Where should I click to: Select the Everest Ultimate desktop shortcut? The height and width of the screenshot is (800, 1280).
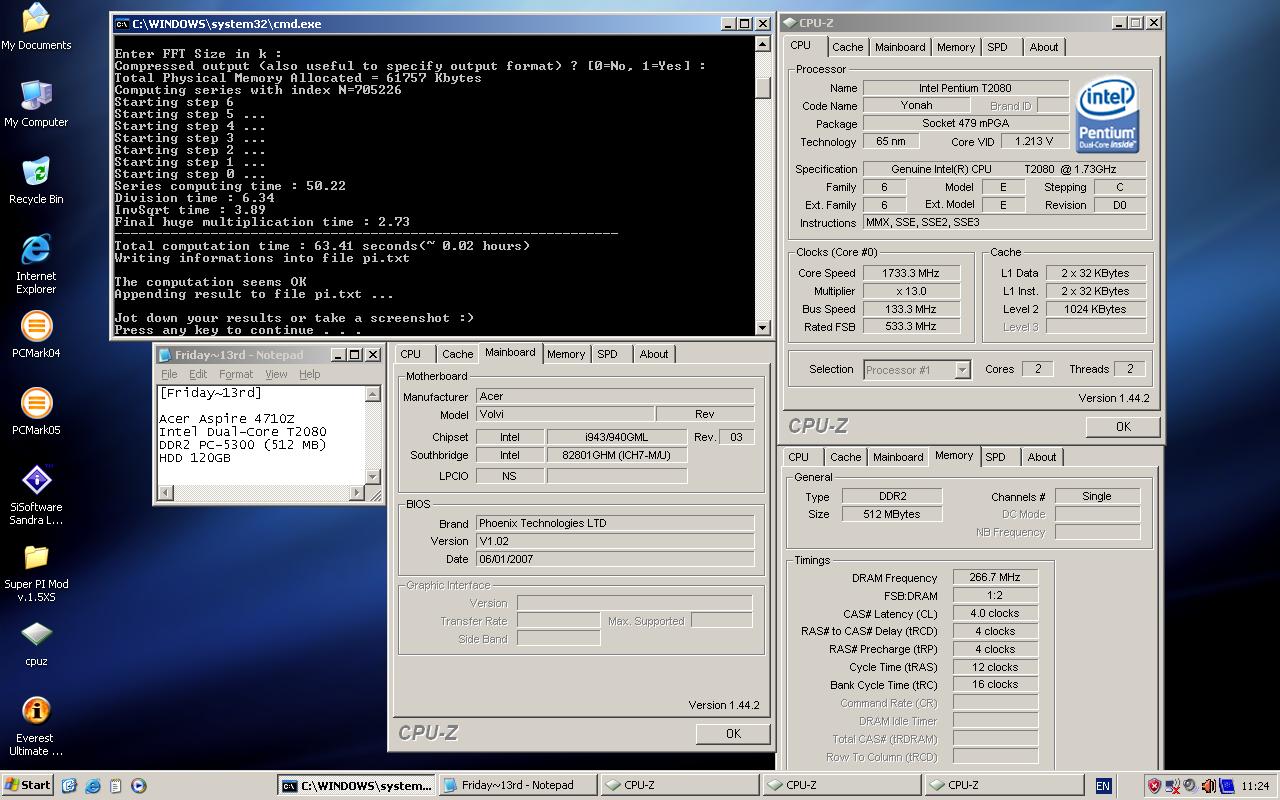(36, 726)
